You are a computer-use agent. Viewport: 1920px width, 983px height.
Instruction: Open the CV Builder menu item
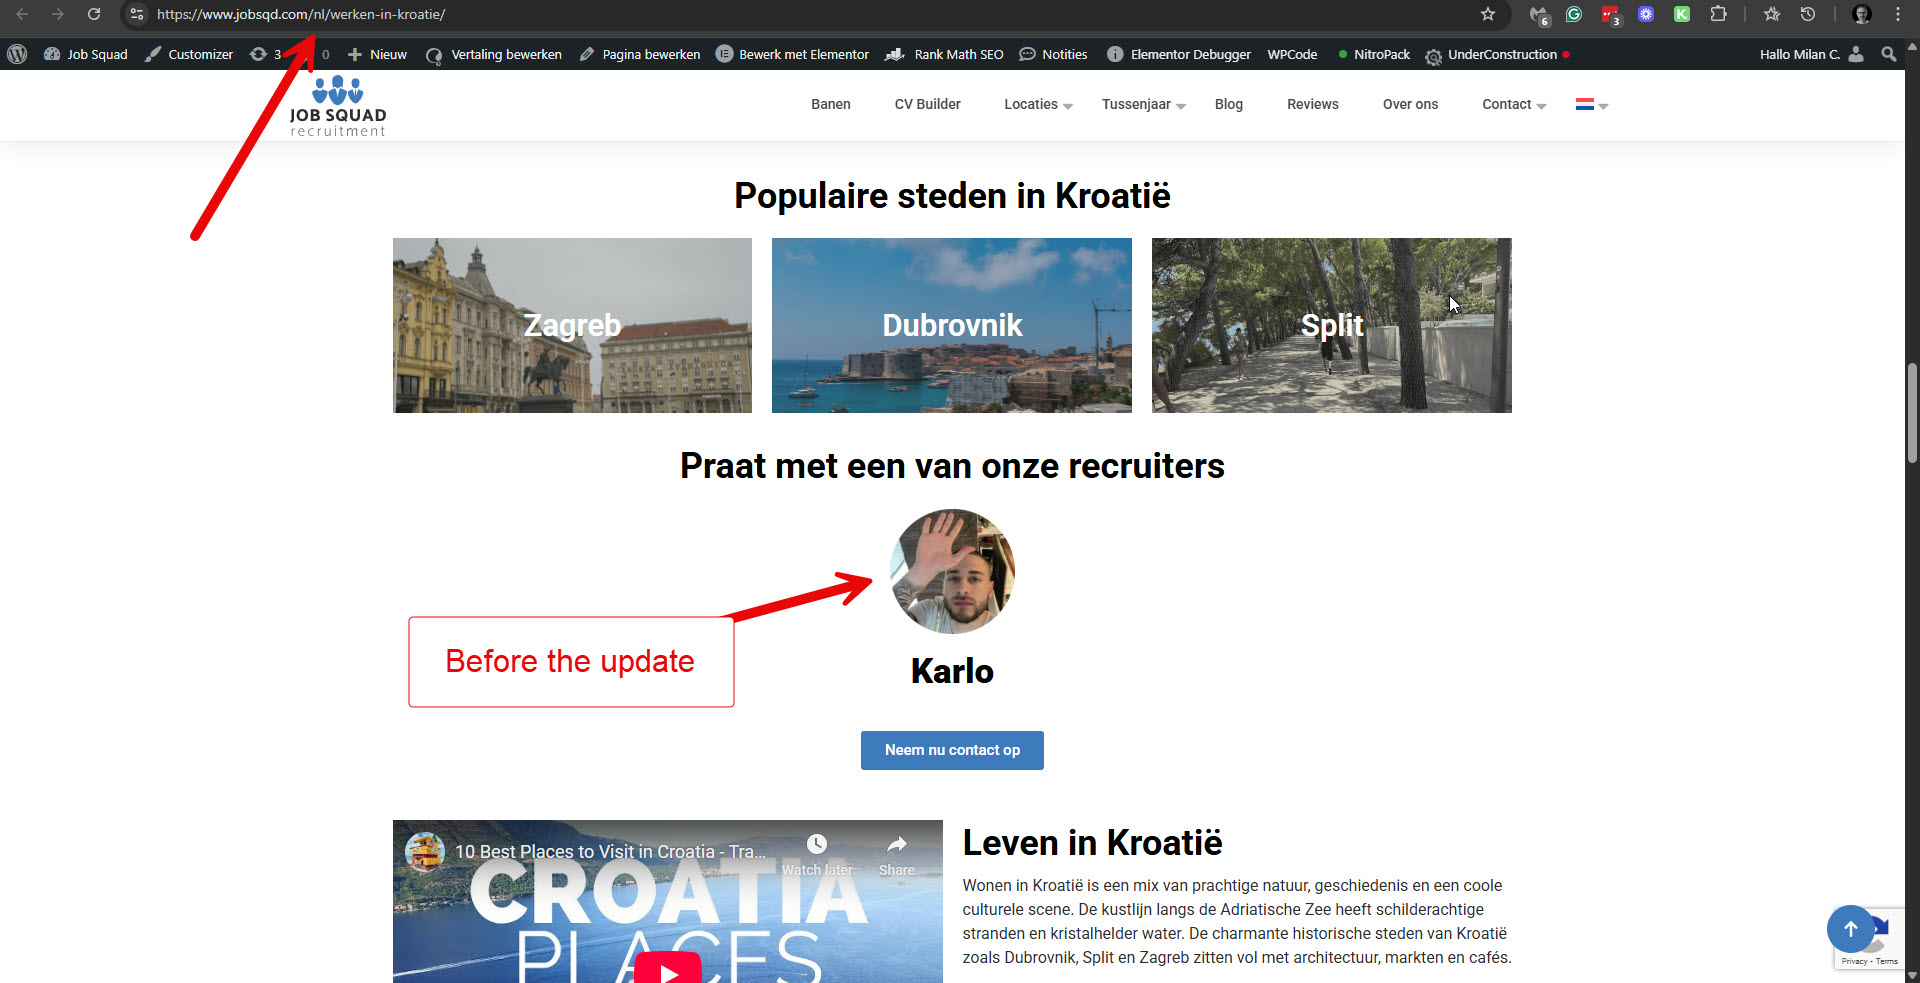pos(927,104)
